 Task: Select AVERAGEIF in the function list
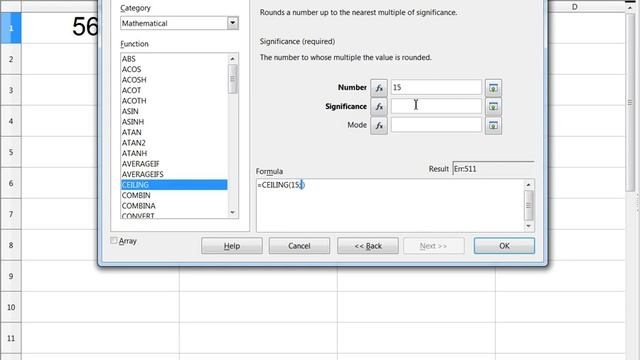tap(174, 164)
